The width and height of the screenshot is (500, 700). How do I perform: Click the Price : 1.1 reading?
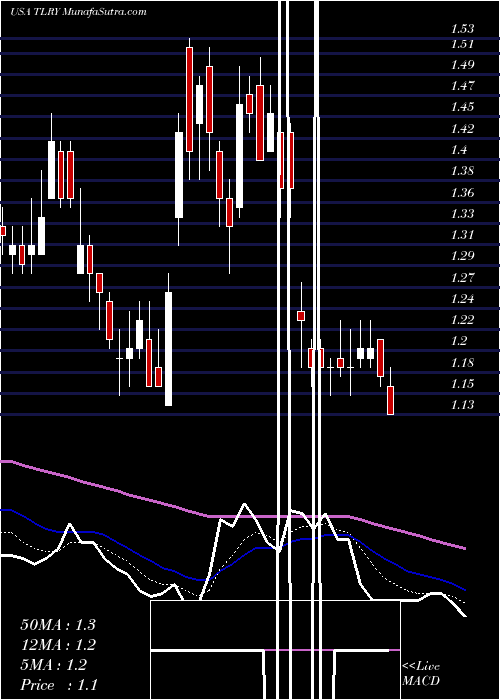tap(59, 685)
